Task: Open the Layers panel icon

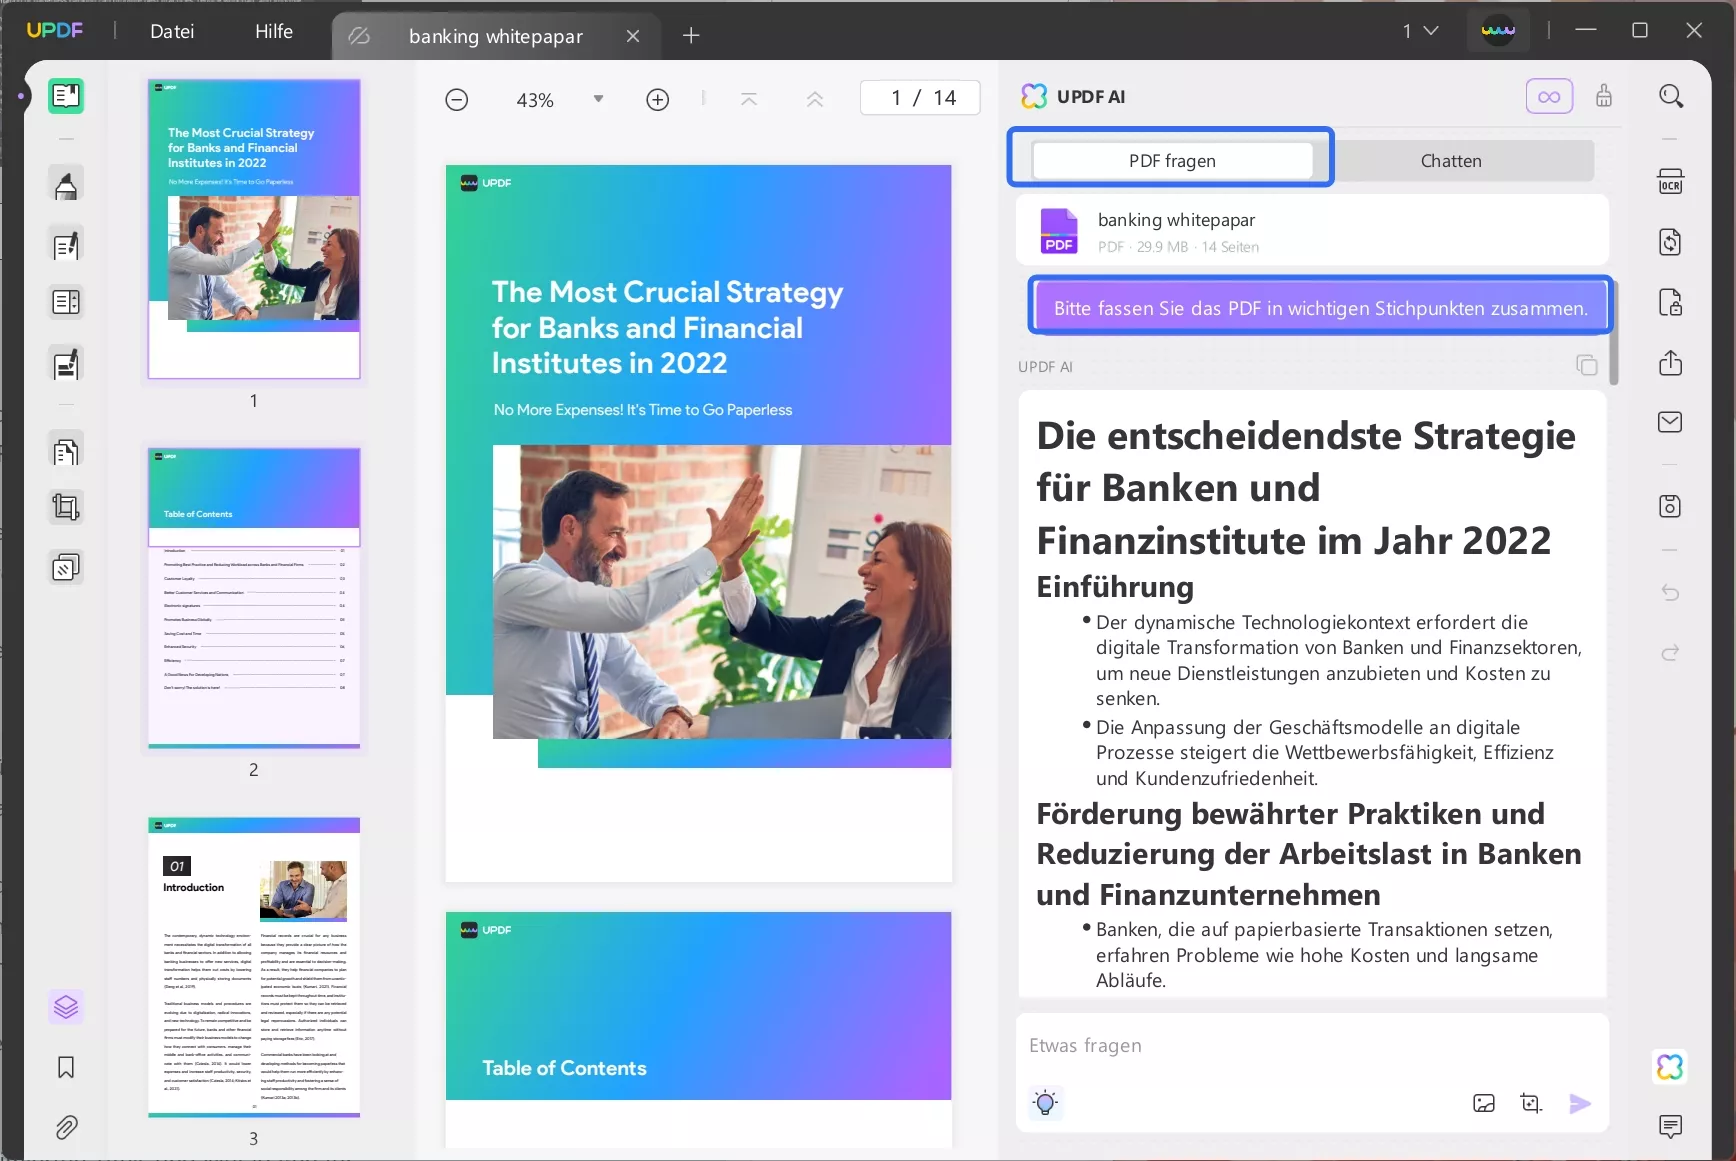Action: (x=66, y=1007)
